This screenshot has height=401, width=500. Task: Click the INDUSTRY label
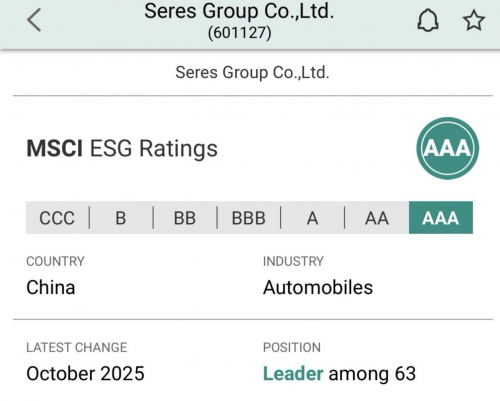pyautogui.click(x=293, y=261)
